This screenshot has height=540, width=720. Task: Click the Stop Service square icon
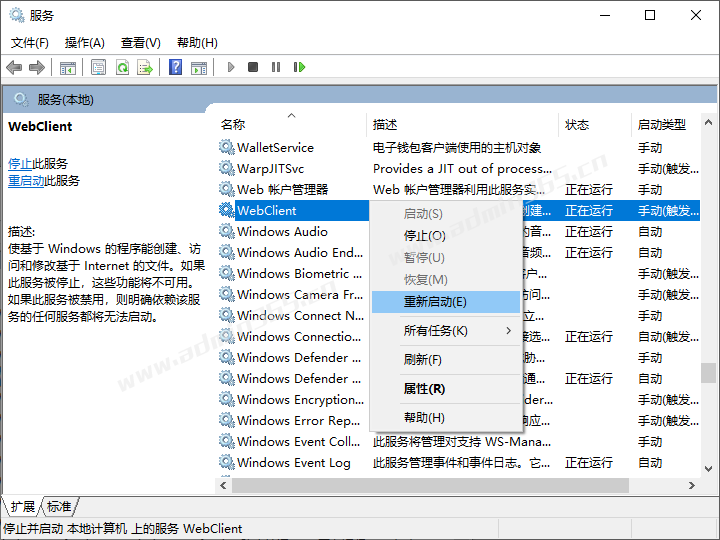(253, 68)
